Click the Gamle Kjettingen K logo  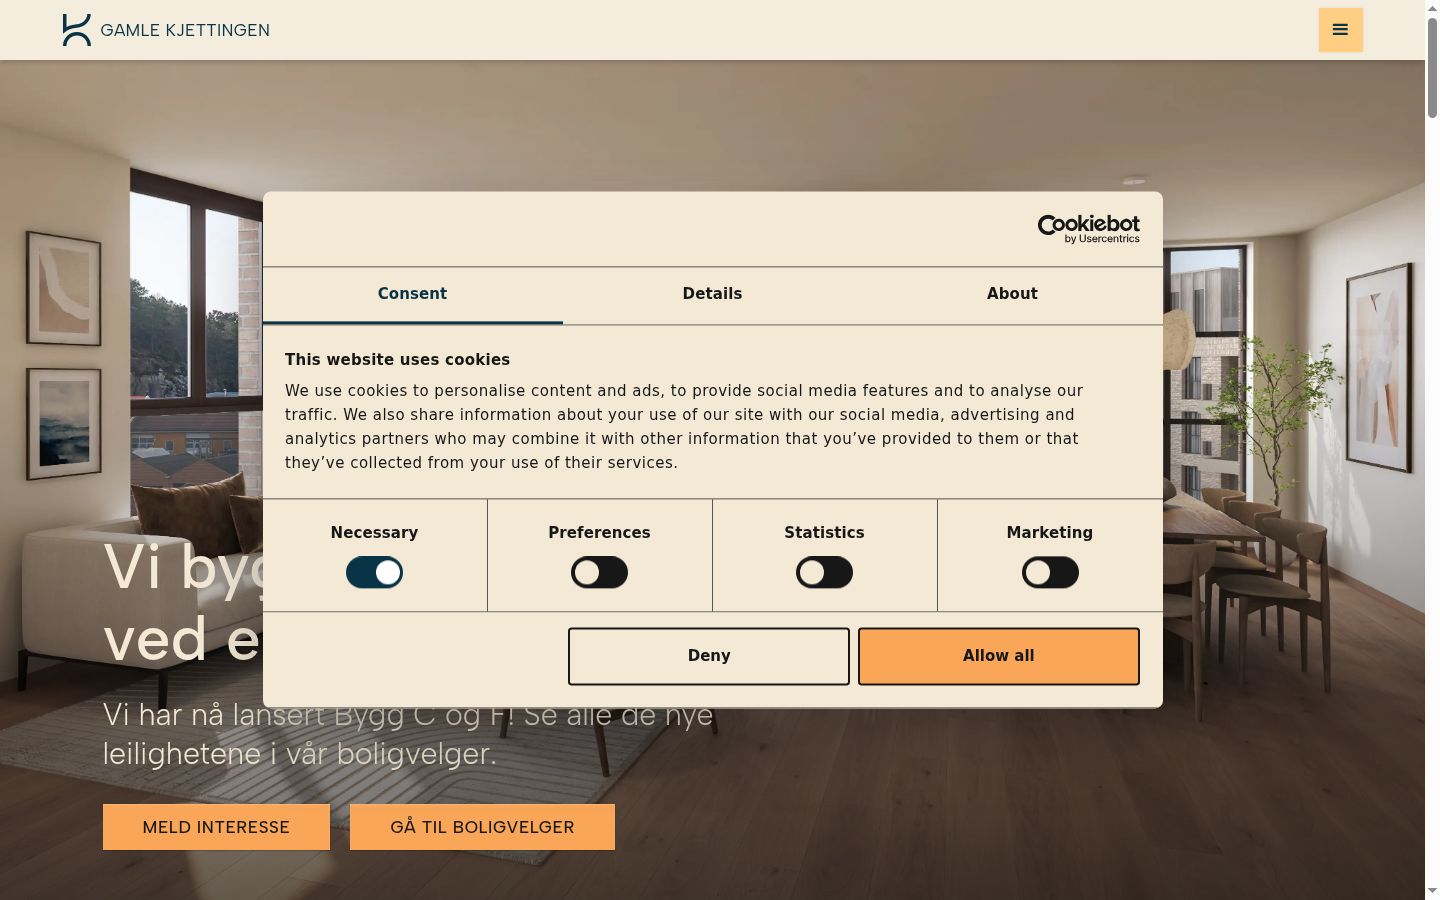point(77,30)
